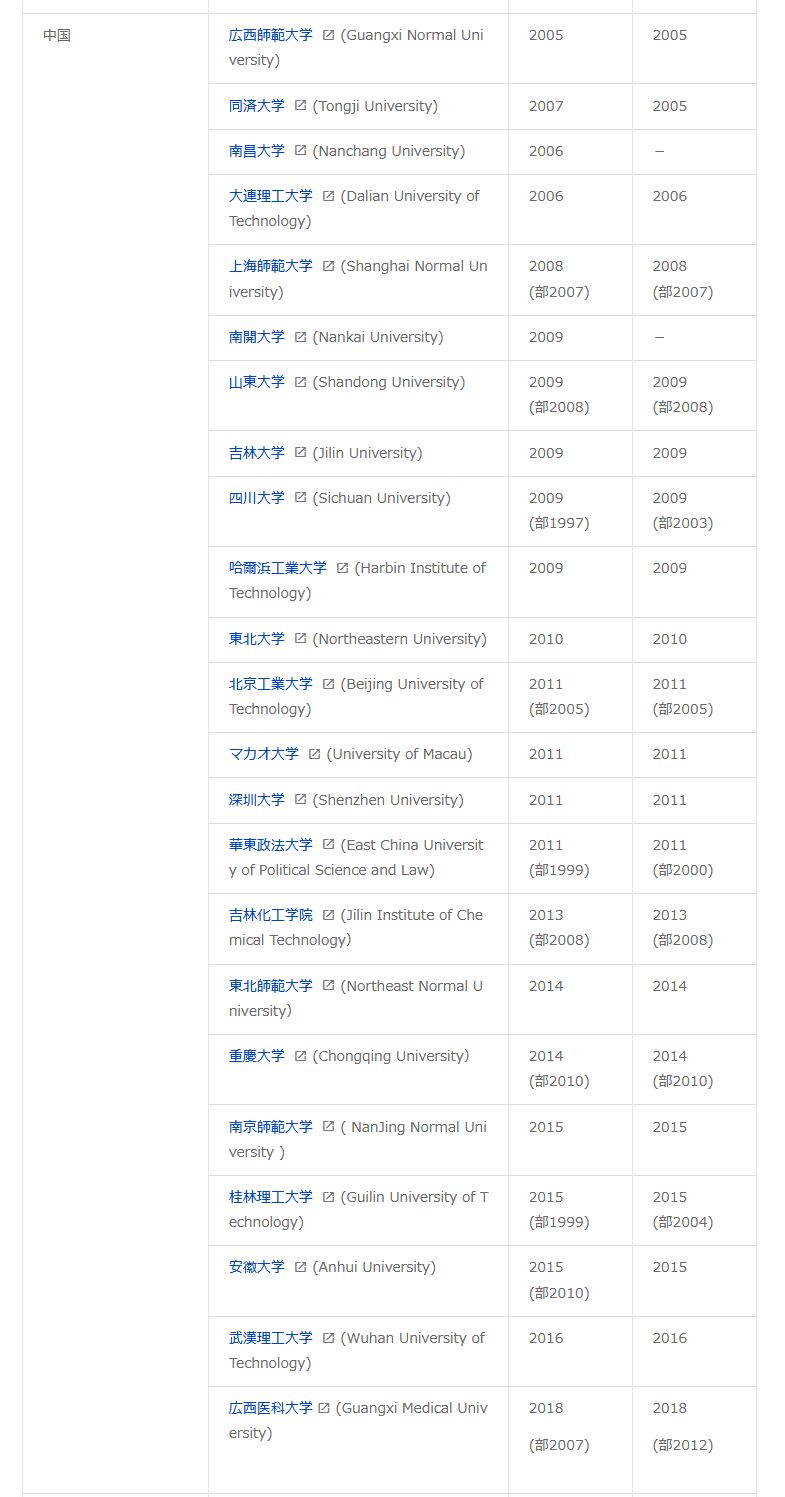Click the external-link icon next to 広西師範大学
Image resolution: width=785 pixels, height=1497 pixels.
click(328, 35)
